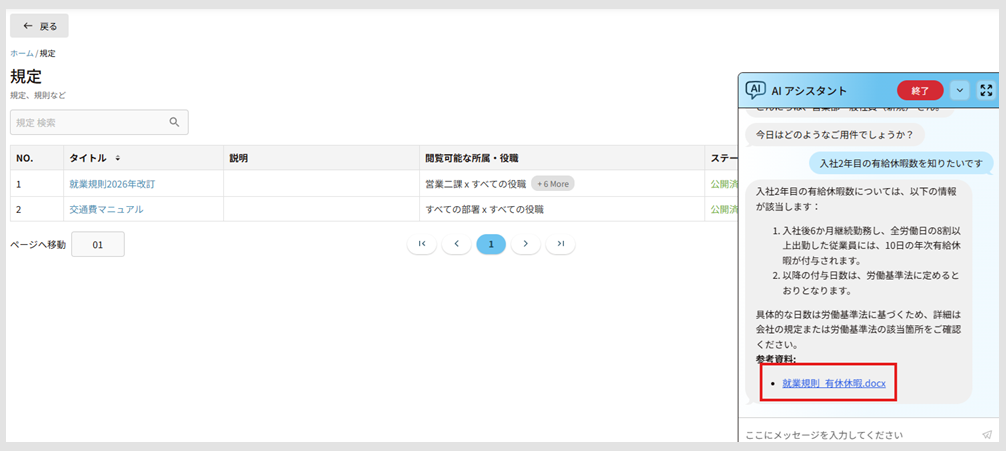Open 交通費マニュアル link
The image size is (1006, 451).
pos(106,209)
